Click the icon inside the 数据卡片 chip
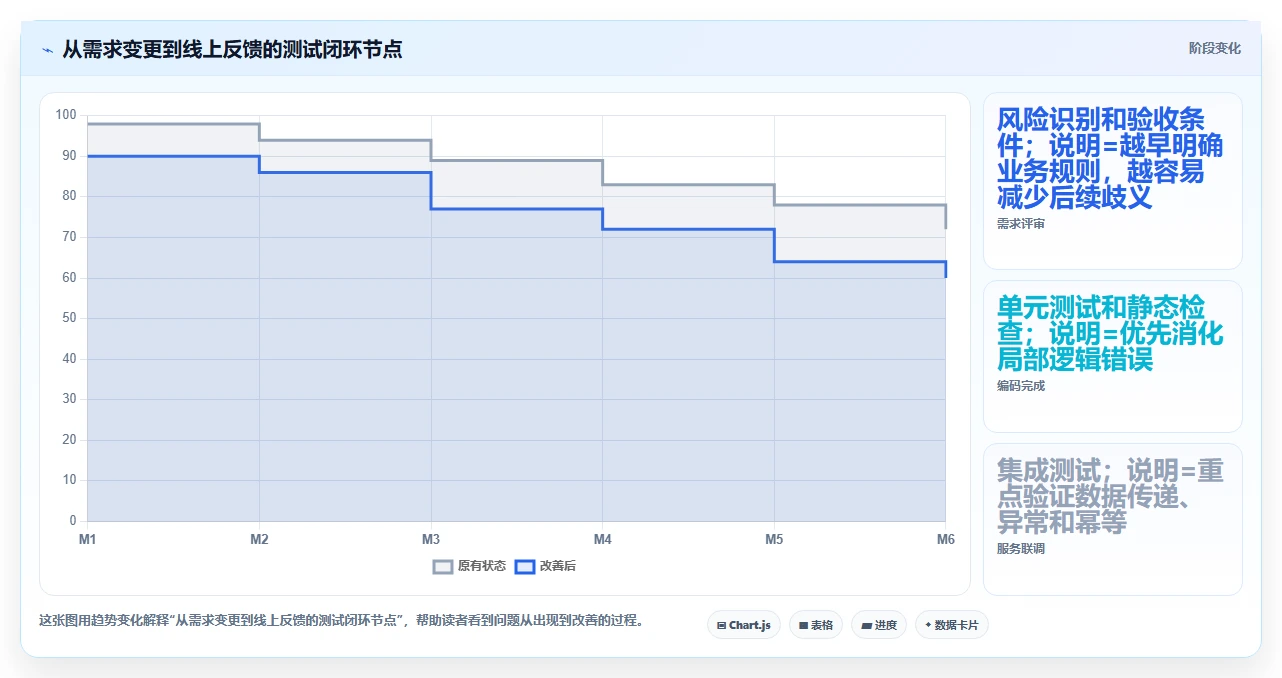Screen dimensions: 1282x678 (928, 625)
